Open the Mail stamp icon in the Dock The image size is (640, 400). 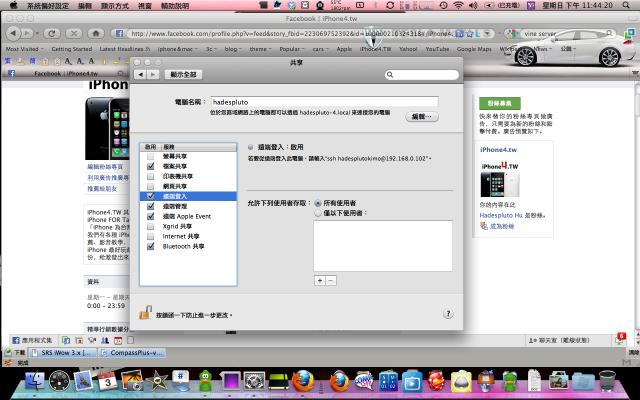[x=84, y=382]
